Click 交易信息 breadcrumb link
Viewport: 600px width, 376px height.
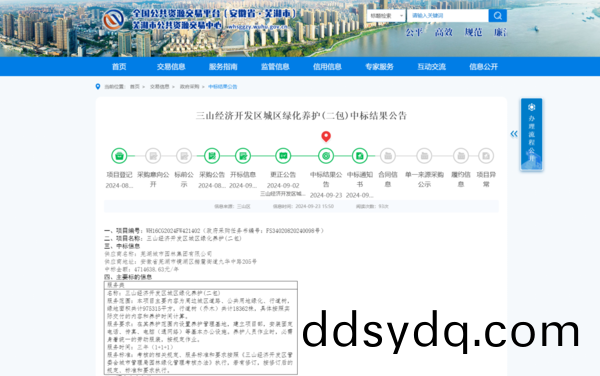coord(159,87)
